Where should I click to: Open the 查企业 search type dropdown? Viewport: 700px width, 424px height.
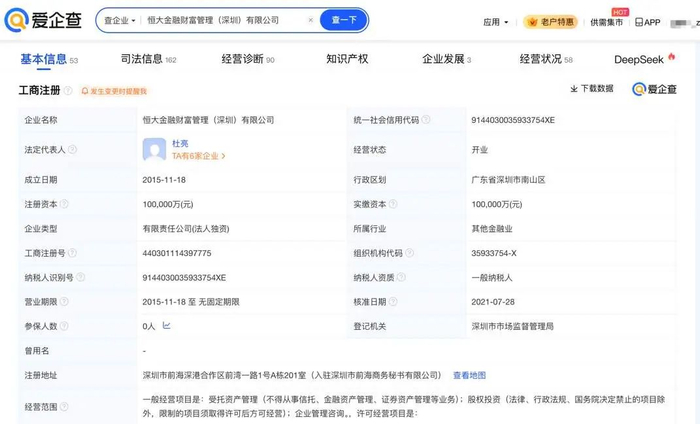(120, 21)
